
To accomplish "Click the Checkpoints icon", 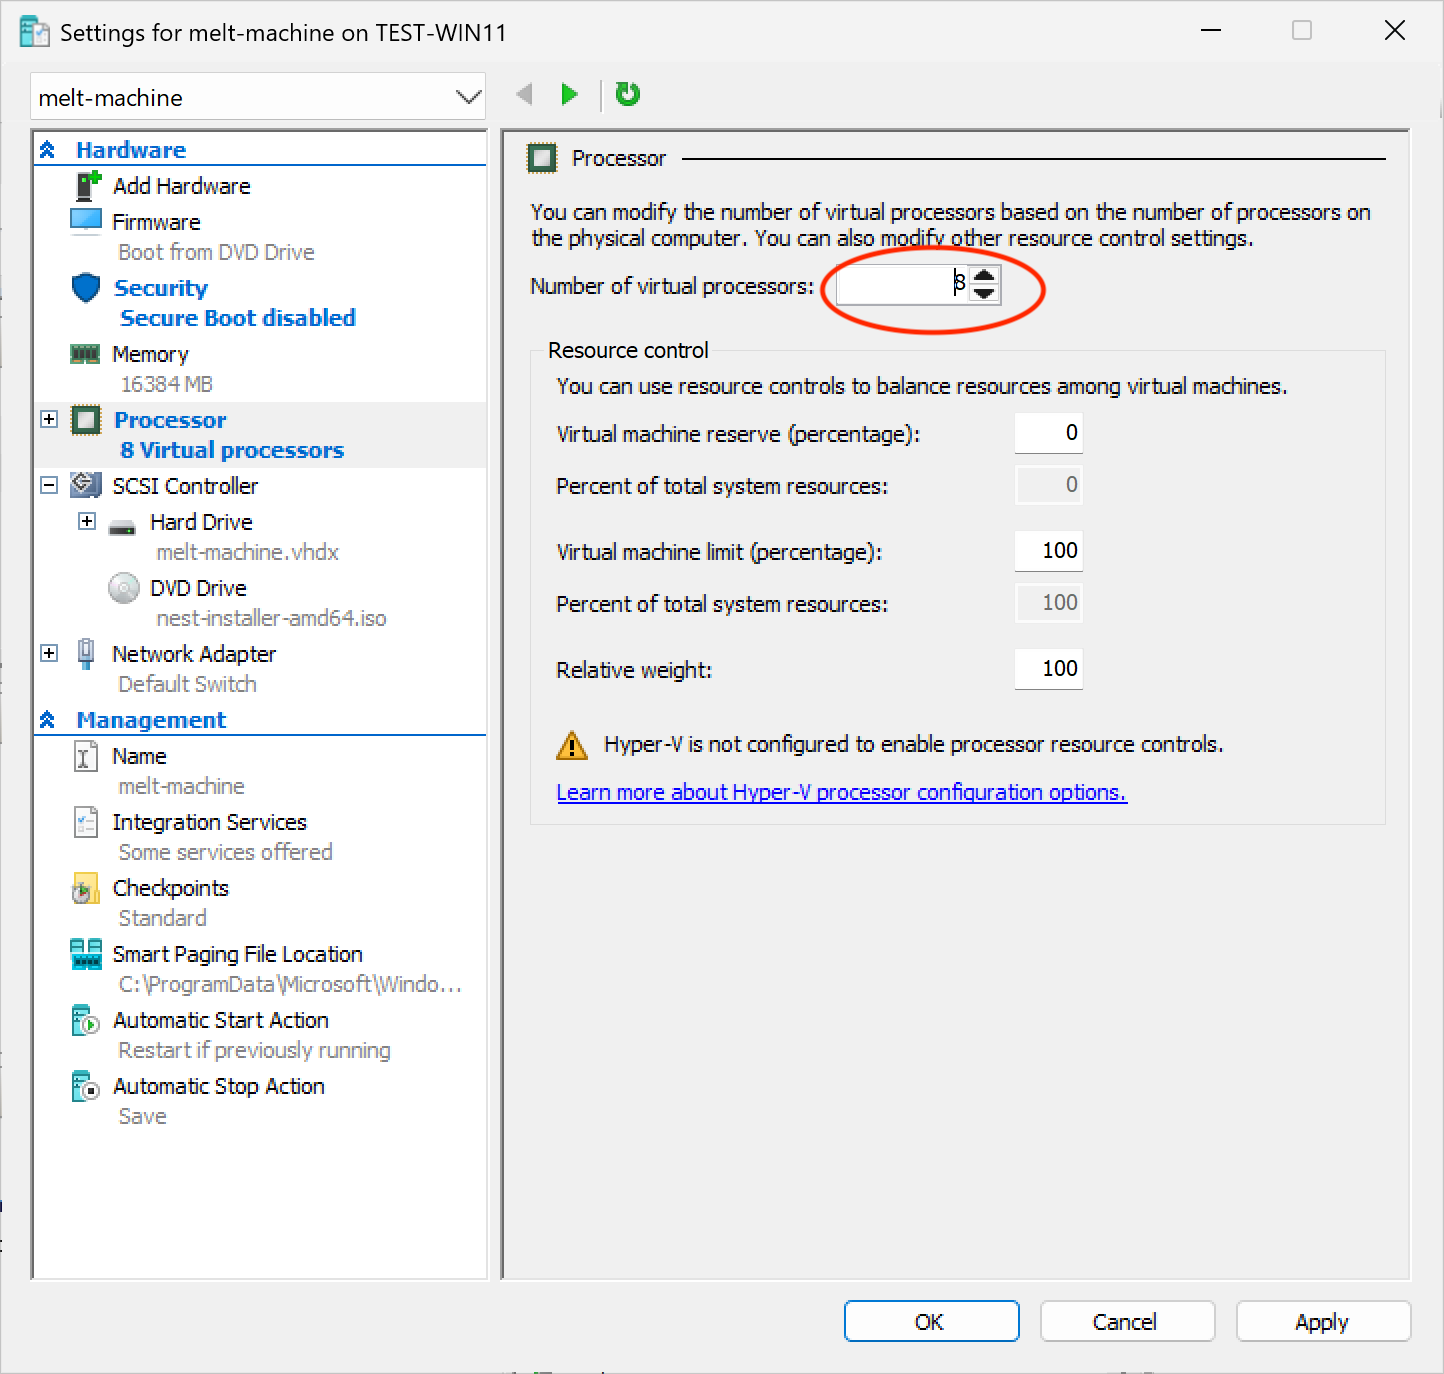I will pos(86,888).
